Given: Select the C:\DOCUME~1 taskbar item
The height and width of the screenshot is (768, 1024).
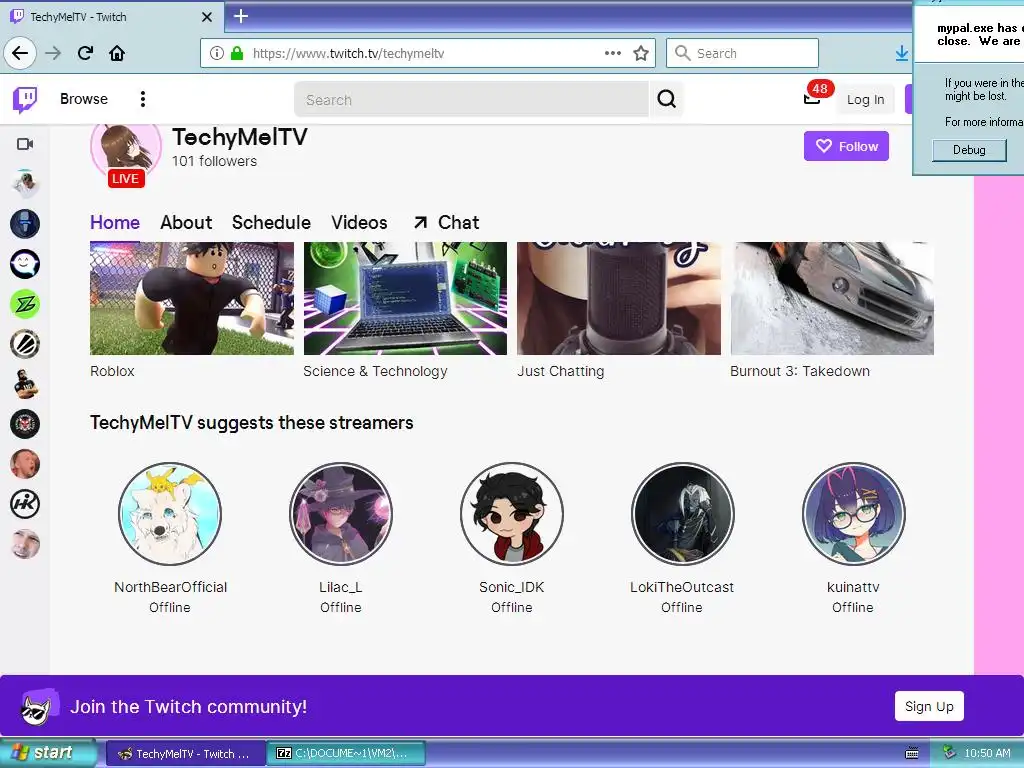Looking at the screenshot, I should point(347,754).
